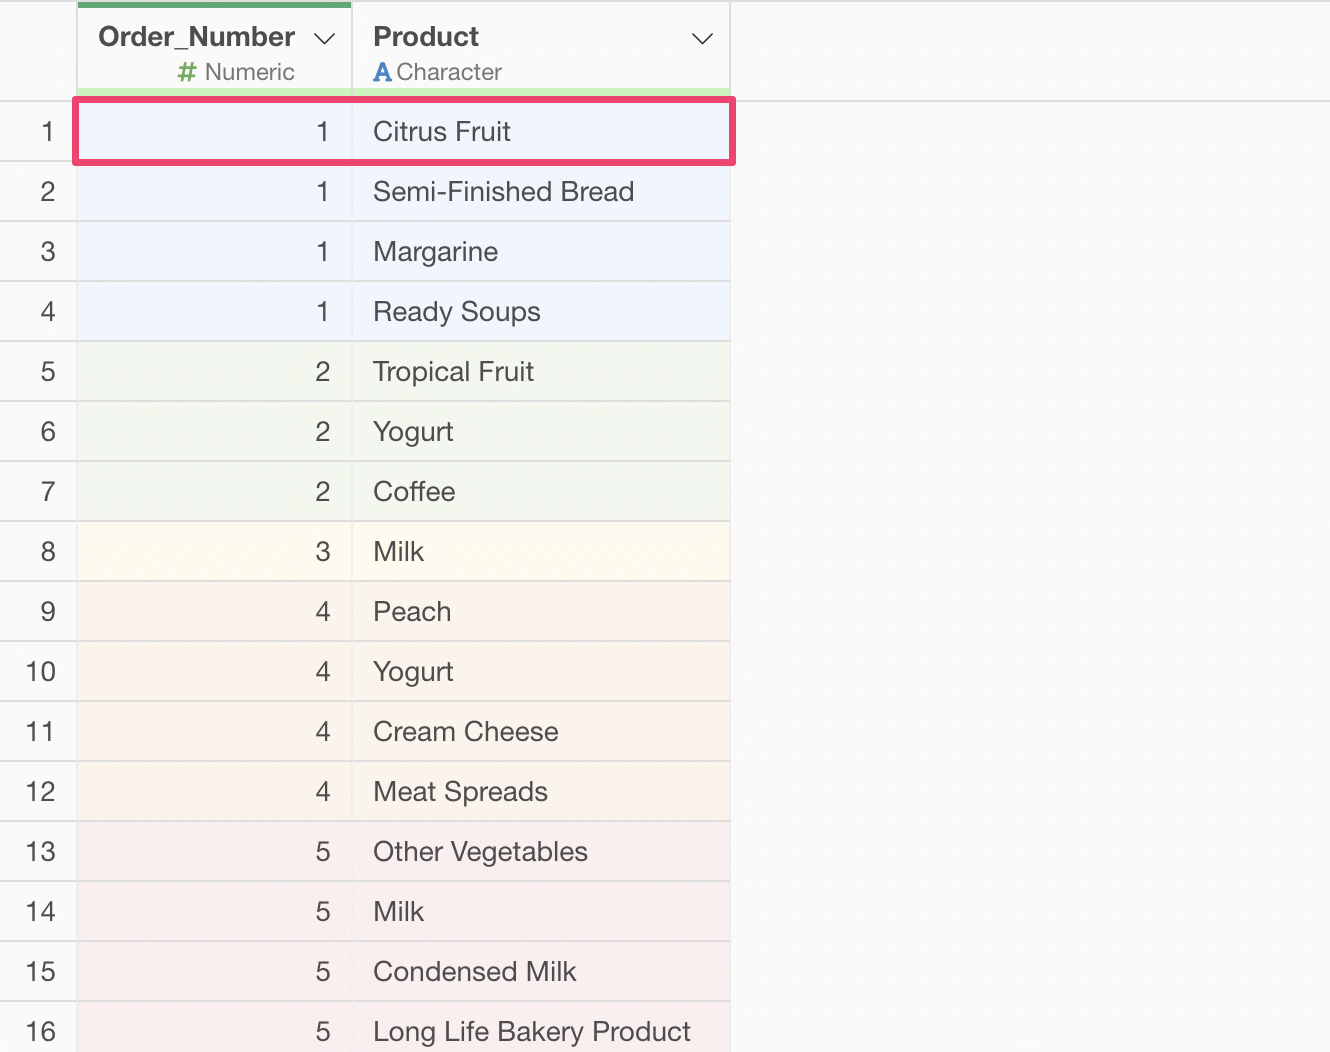Select the Other Vegetables cell

pyautogui.click(x=480, y=852)
